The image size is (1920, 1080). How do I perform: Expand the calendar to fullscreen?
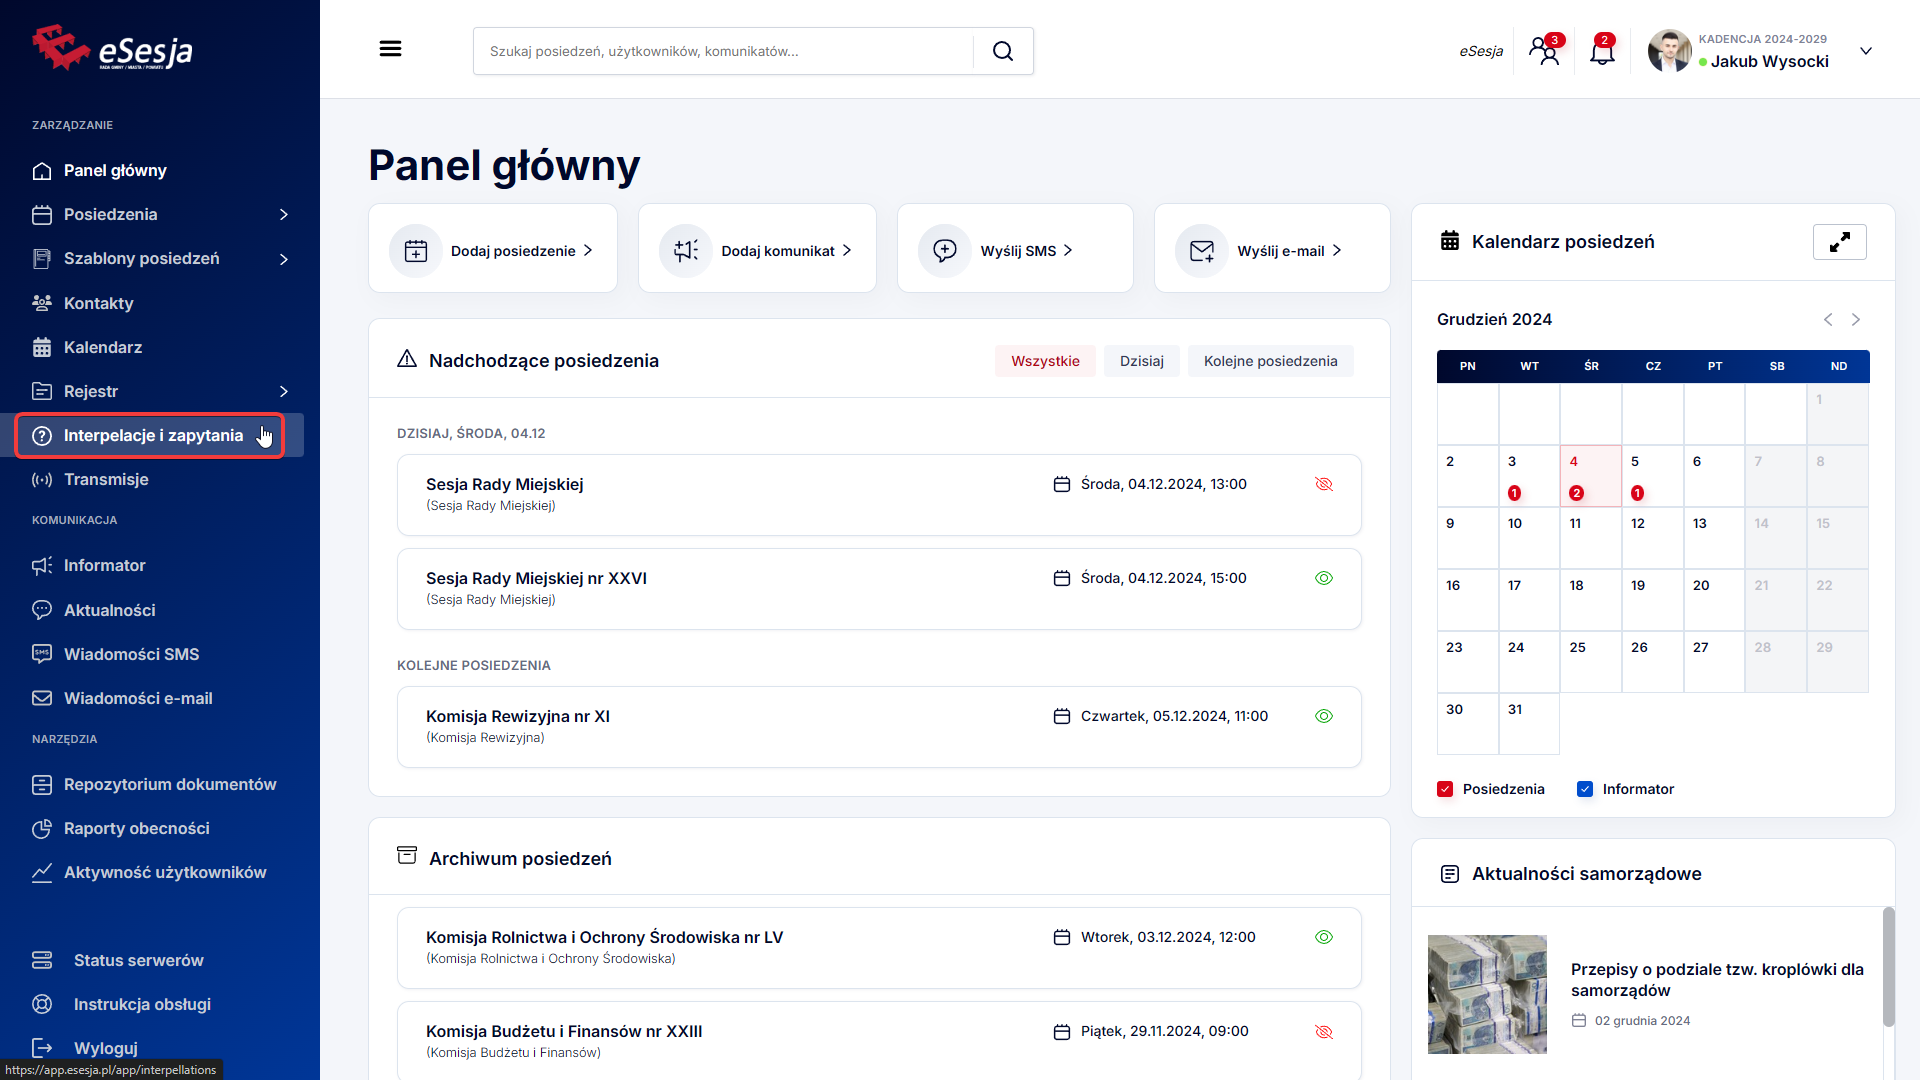[x=1840, y=242]
